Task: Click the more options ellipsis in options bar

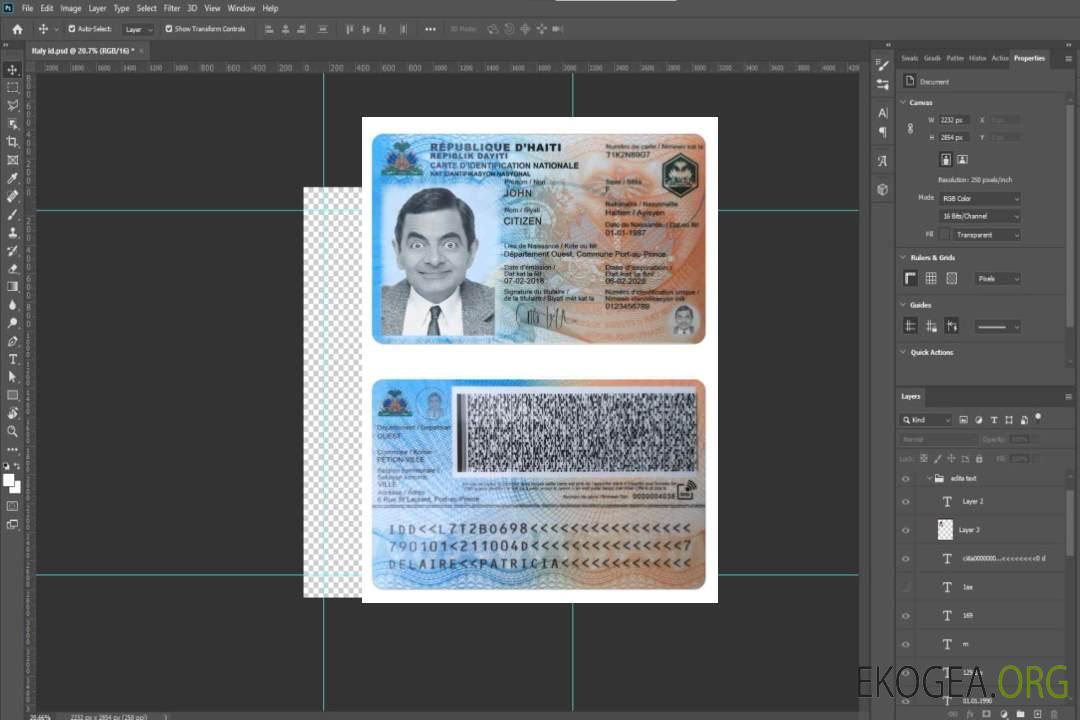Action: [430, 29]
